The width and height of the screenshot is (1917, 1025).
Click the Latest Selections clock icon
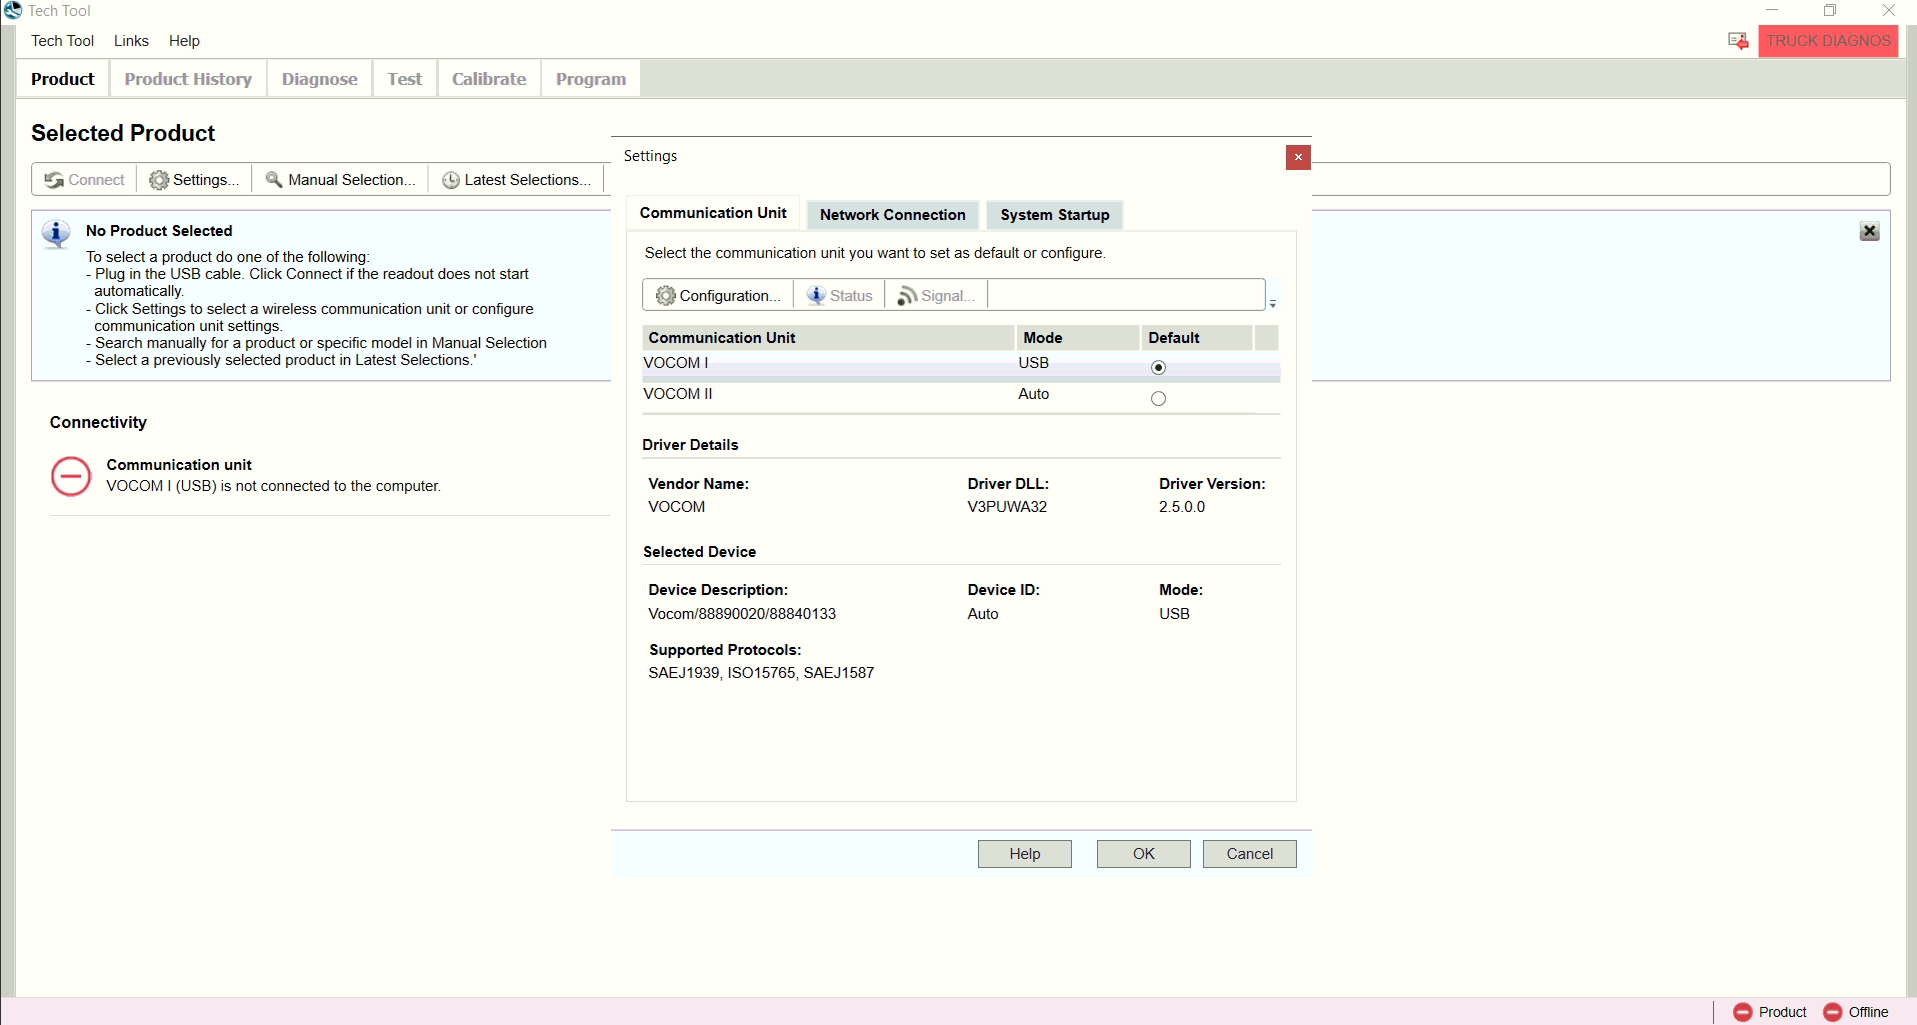tap(451, 180)
